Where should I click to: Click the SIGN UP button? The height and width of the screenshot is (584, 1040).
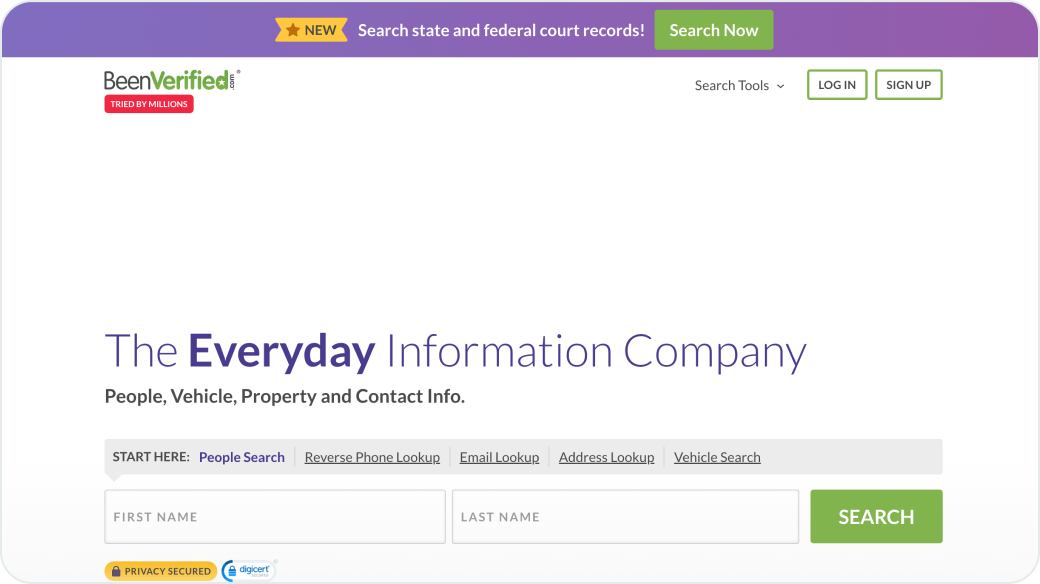click(x=908, y=84)
